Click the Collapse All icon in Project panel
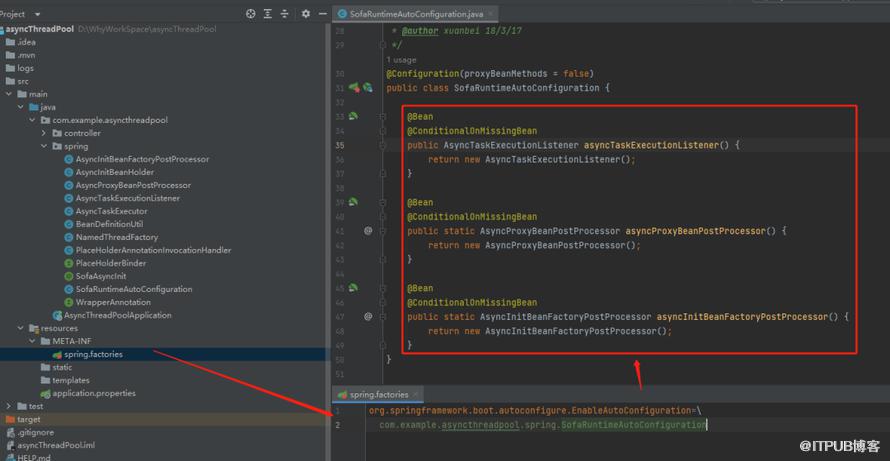Image resolution: width=890 pixels, height=461 pixels. tap(285, 14)
